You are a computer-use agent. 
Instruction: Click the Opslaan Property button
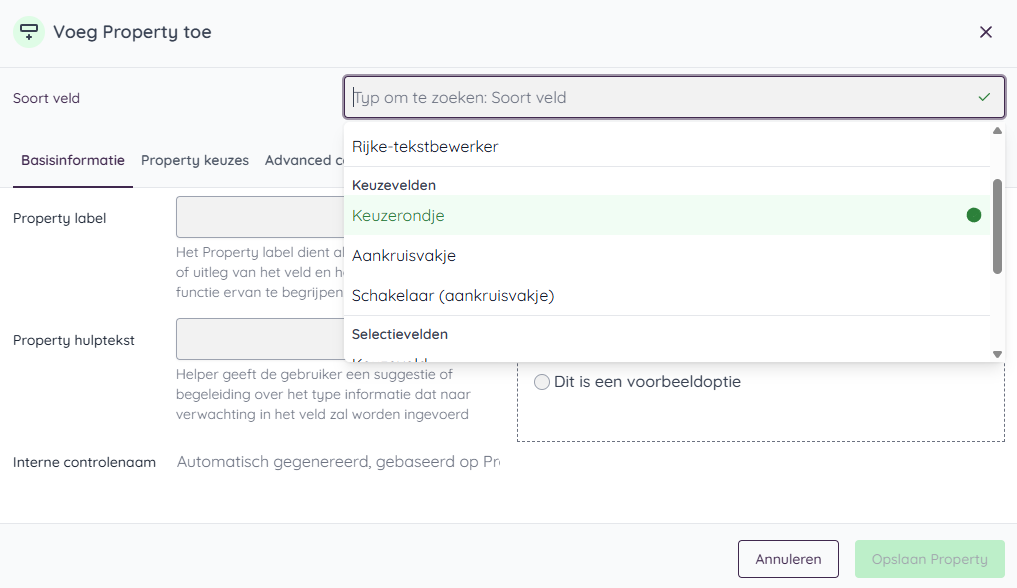929,559
